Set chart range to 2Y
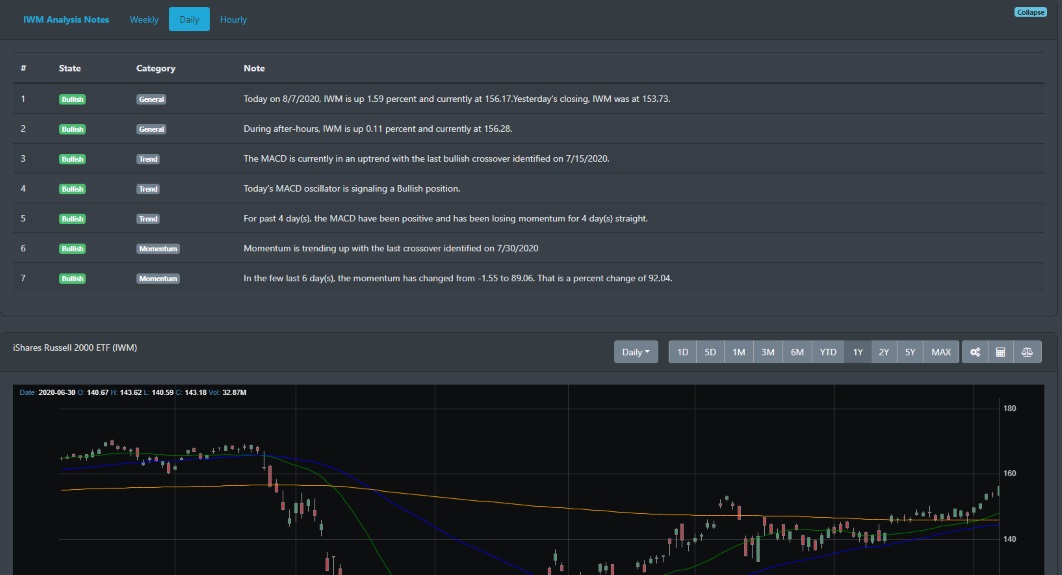The image size is (1062, 575). (x=884, y=352)
